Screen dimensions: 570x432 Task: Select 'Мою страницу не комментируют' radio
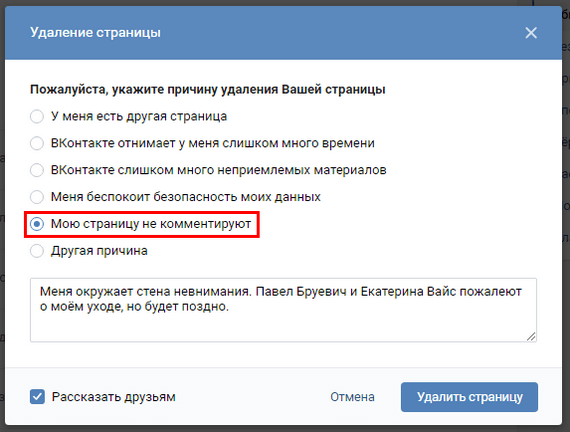37,224
